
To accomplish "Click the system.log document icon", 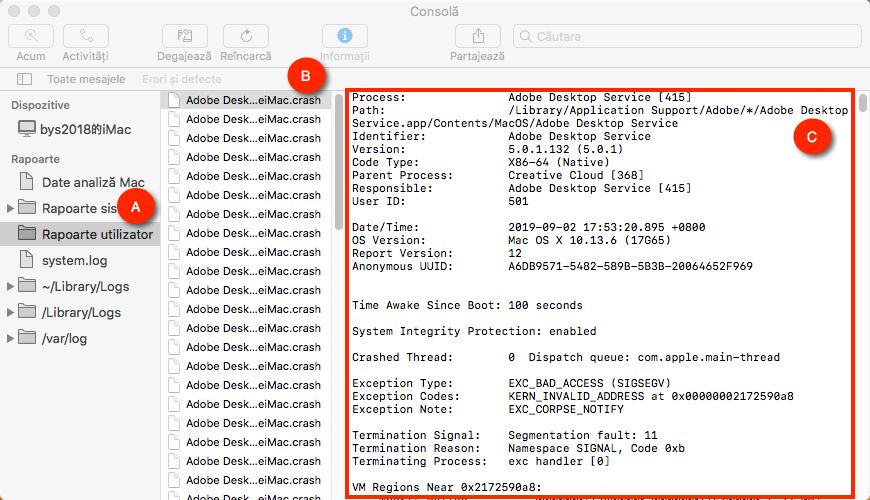I will pos(26,260).
